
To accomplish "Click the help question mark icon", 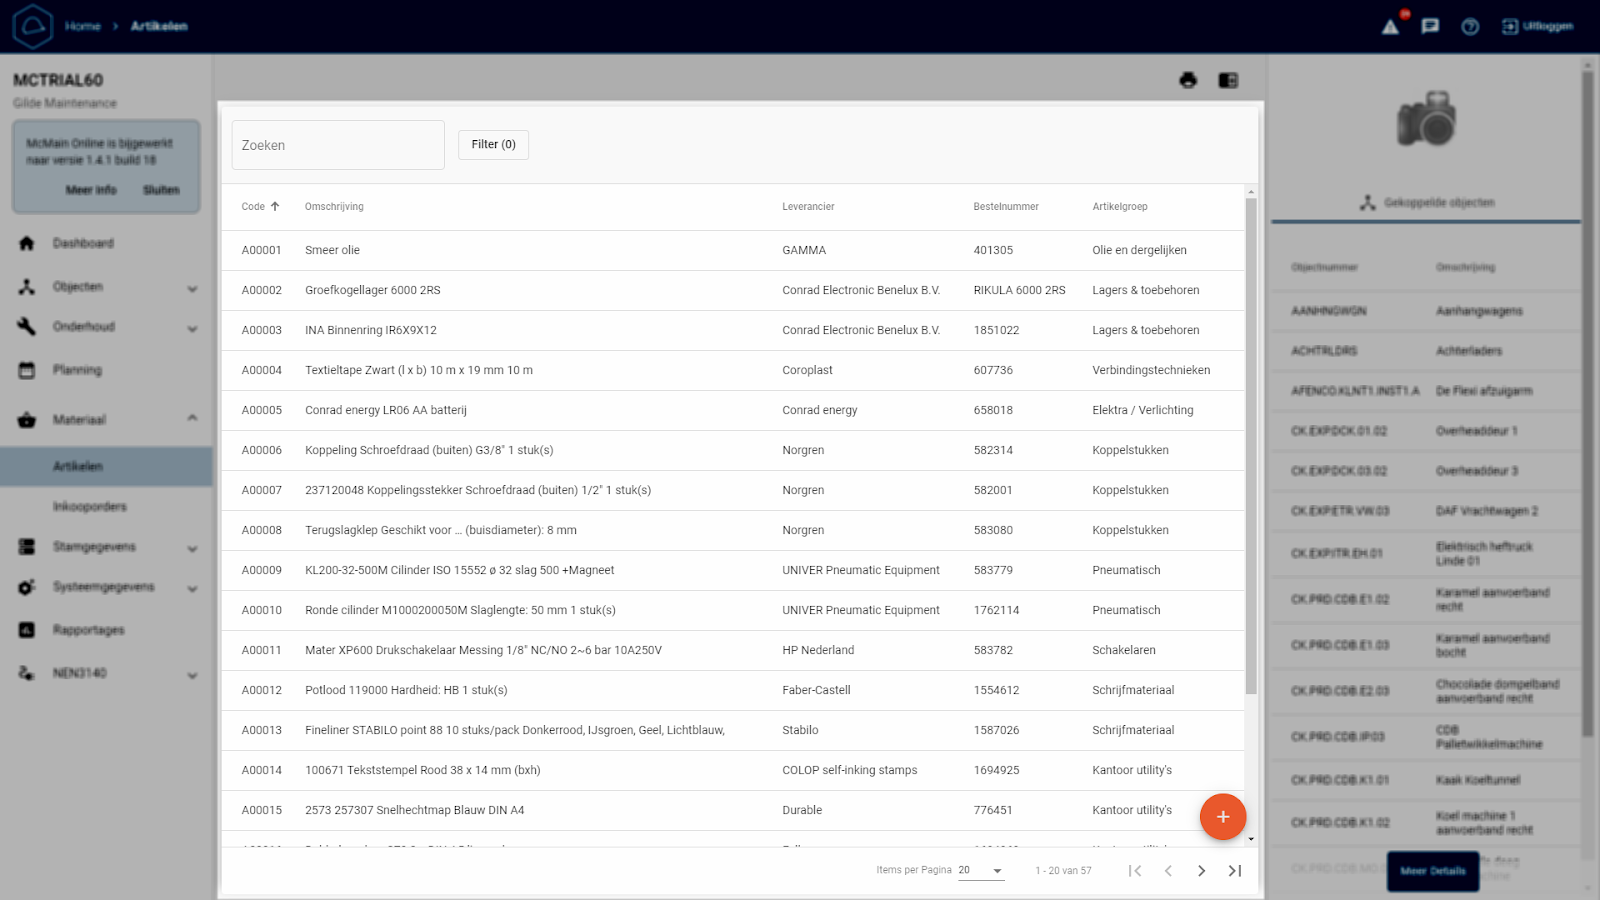I will click(x=1470, y=27).
